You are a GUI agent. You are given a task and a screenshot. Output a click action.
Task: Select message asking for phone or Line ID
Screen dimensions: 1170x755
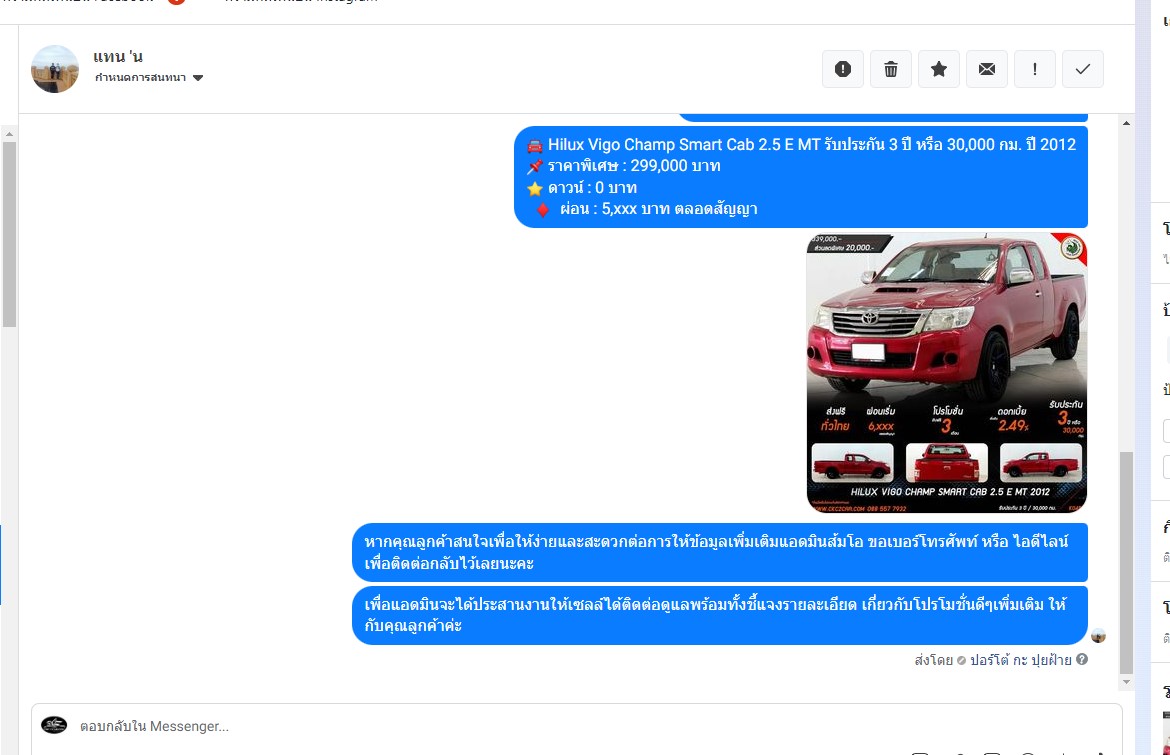click(x=720, y=552)
